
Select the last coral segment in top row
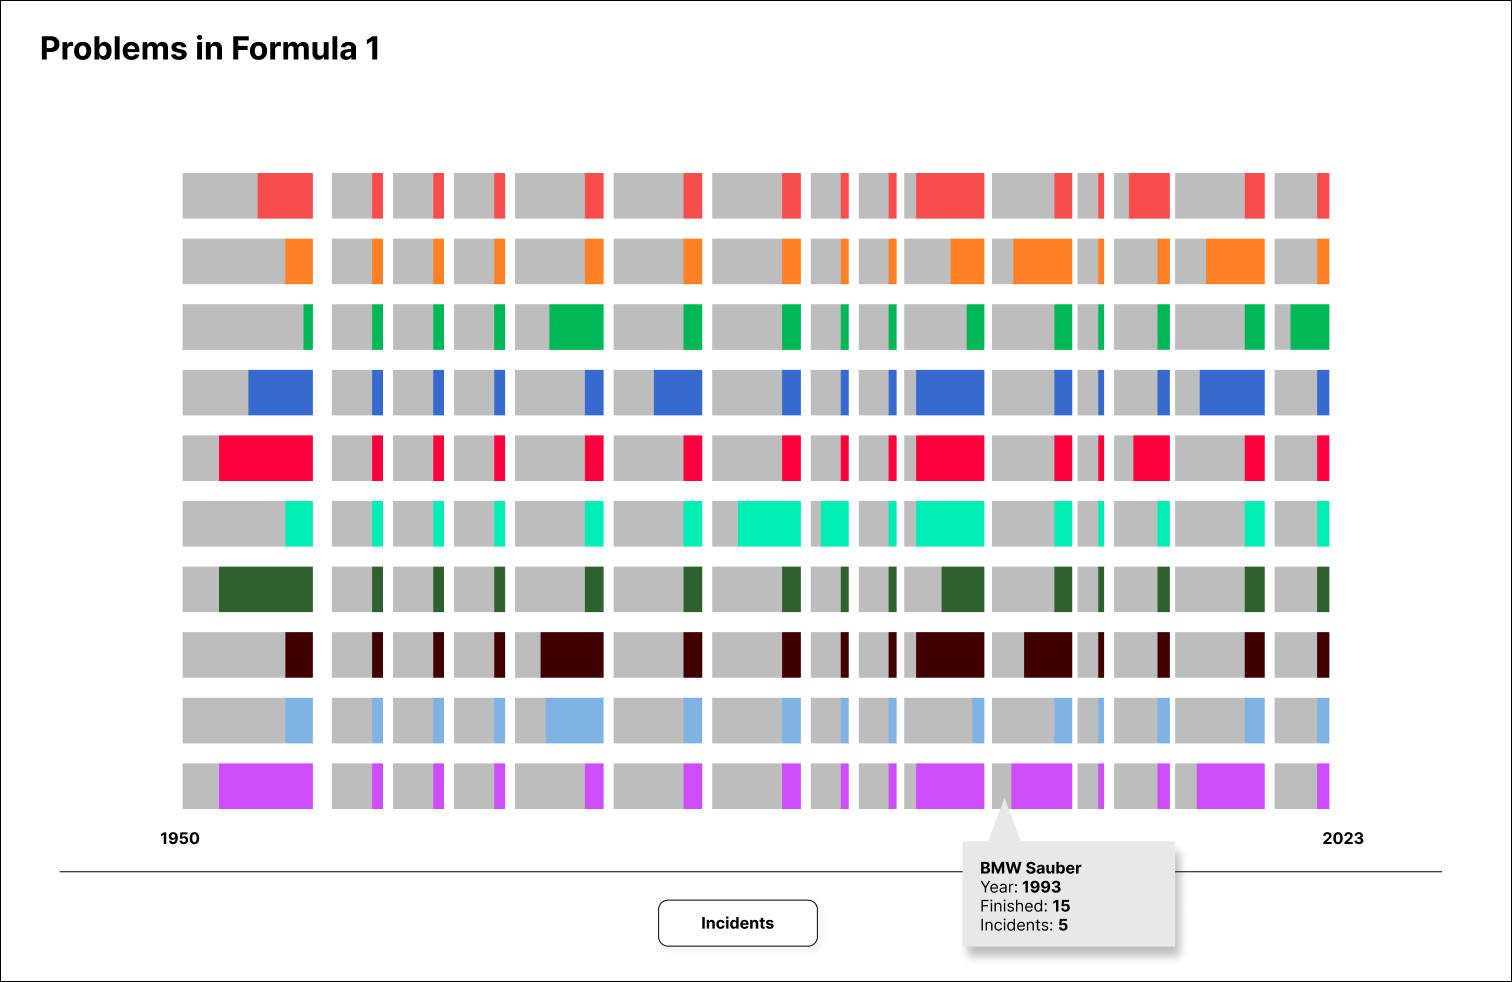(1323, 196)
